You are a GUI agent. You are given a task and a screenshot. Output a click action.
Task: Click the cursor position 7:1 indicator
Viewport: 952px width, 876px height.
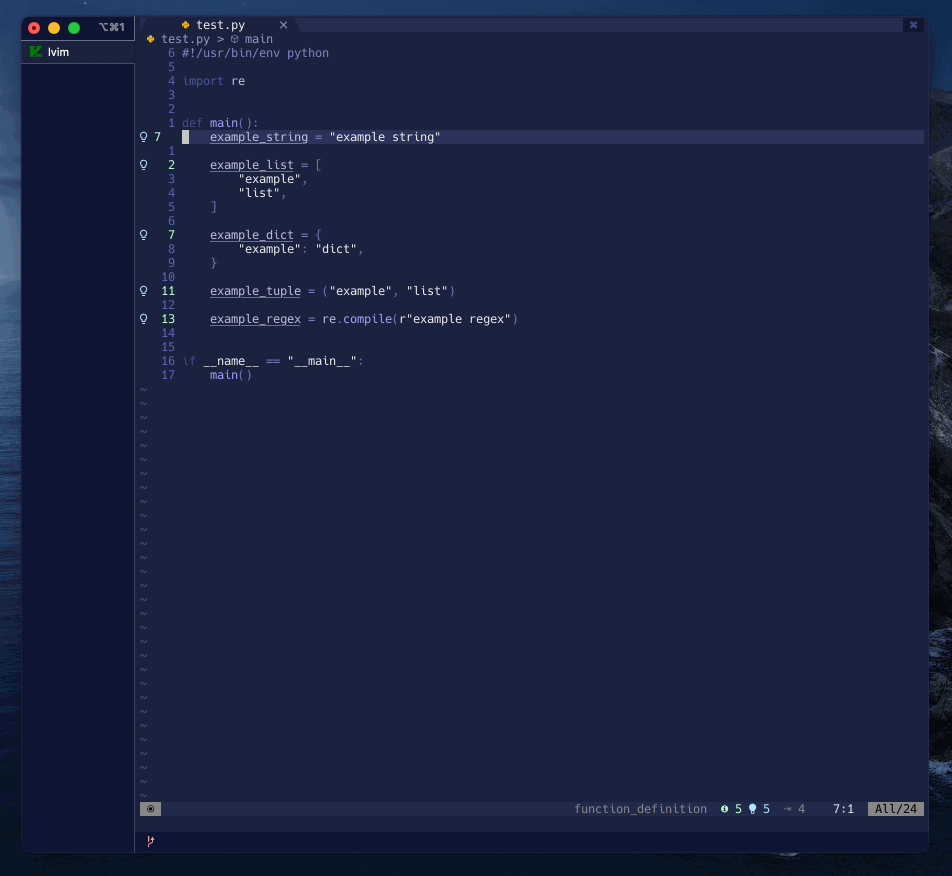pyautogui.click(x=843, y=809)
